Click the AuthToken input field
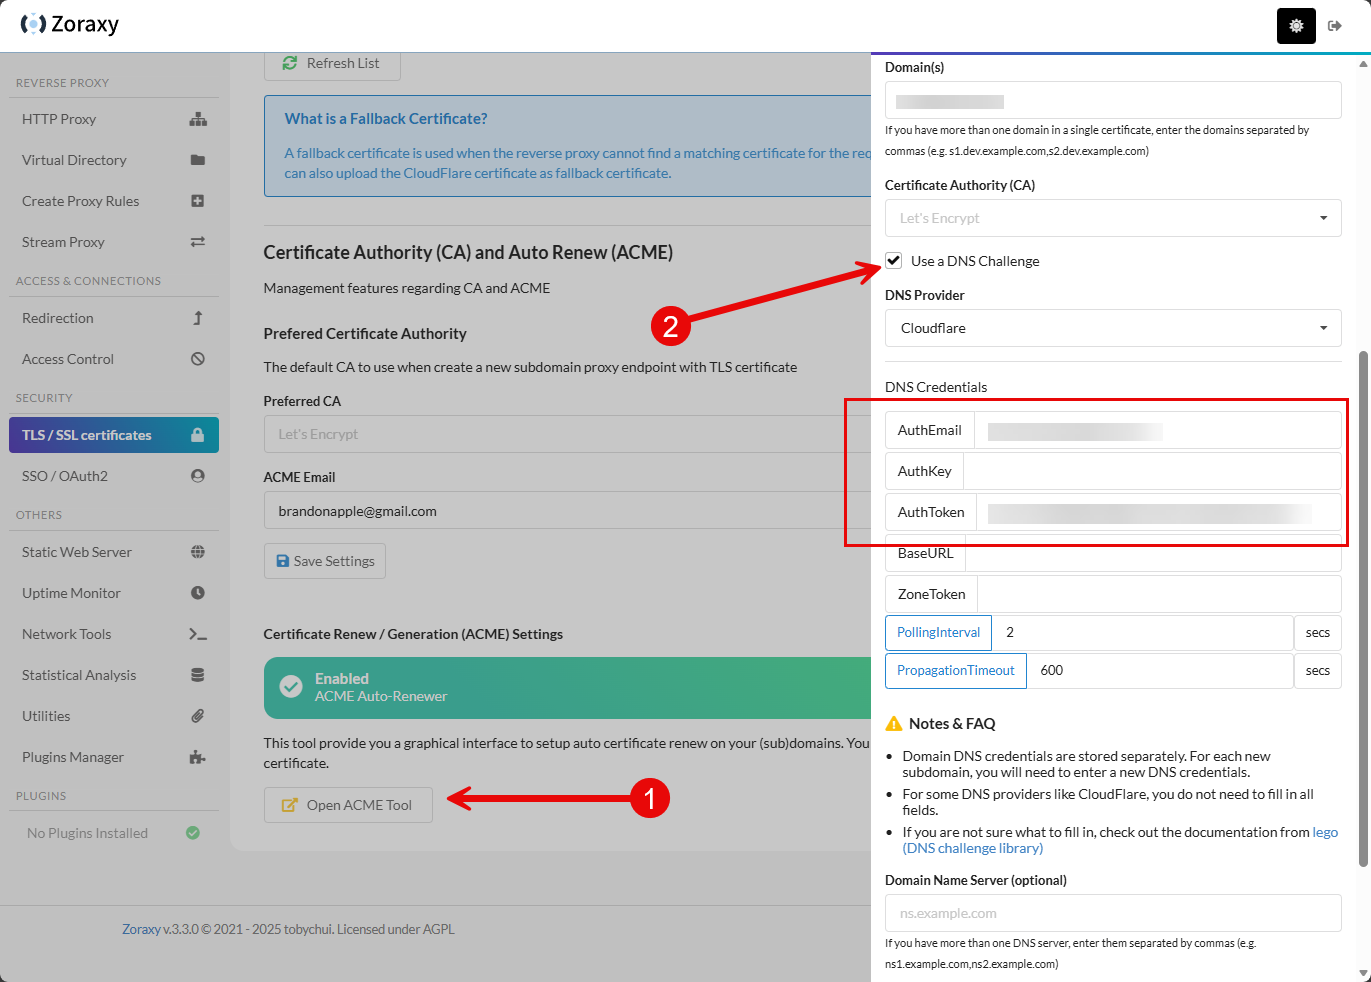This screenshot has width=1371, height=982. 1159,512
